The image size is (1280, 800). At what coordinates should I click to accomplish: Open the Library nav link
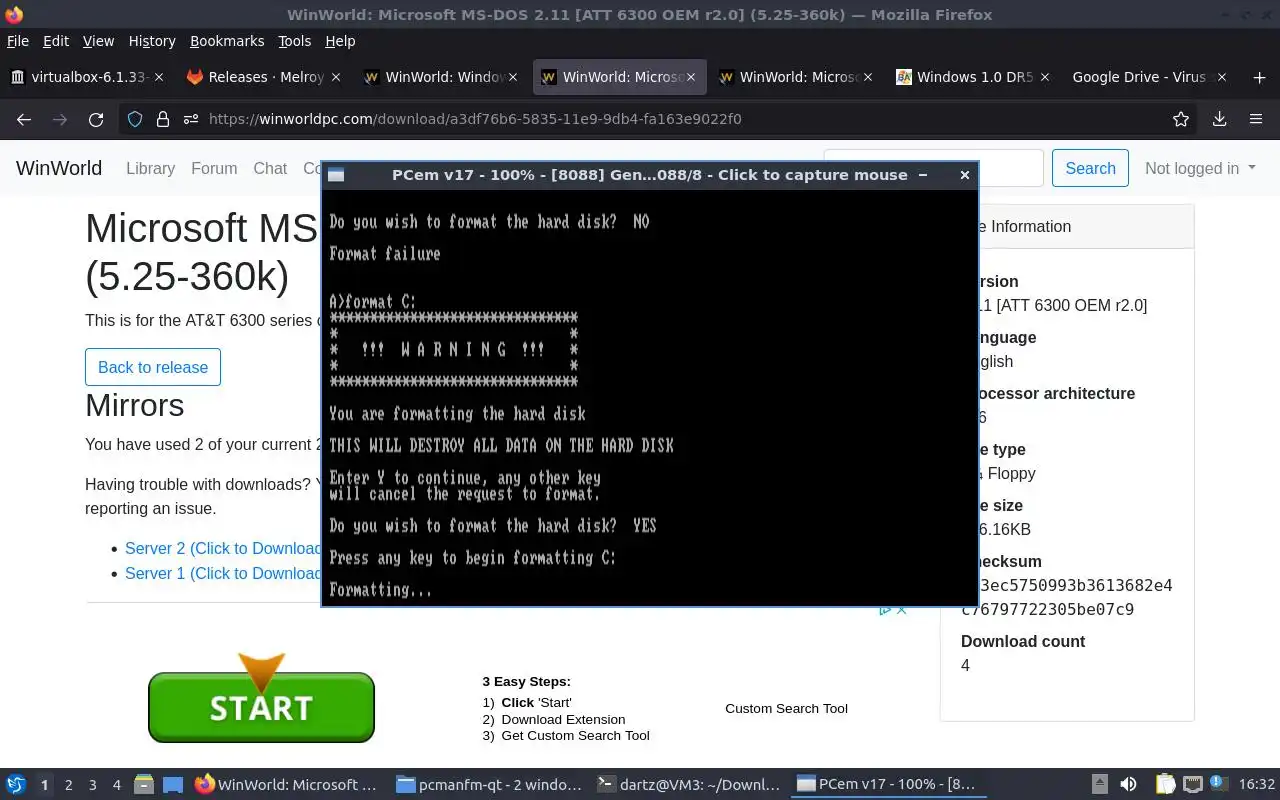[150, 168]
